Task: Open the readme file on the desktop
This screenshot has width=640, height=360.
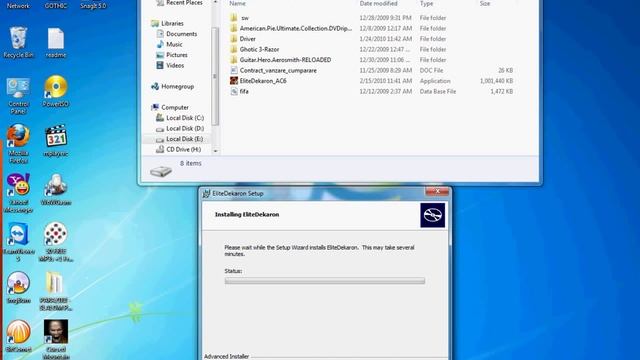Action: point(56,42)
